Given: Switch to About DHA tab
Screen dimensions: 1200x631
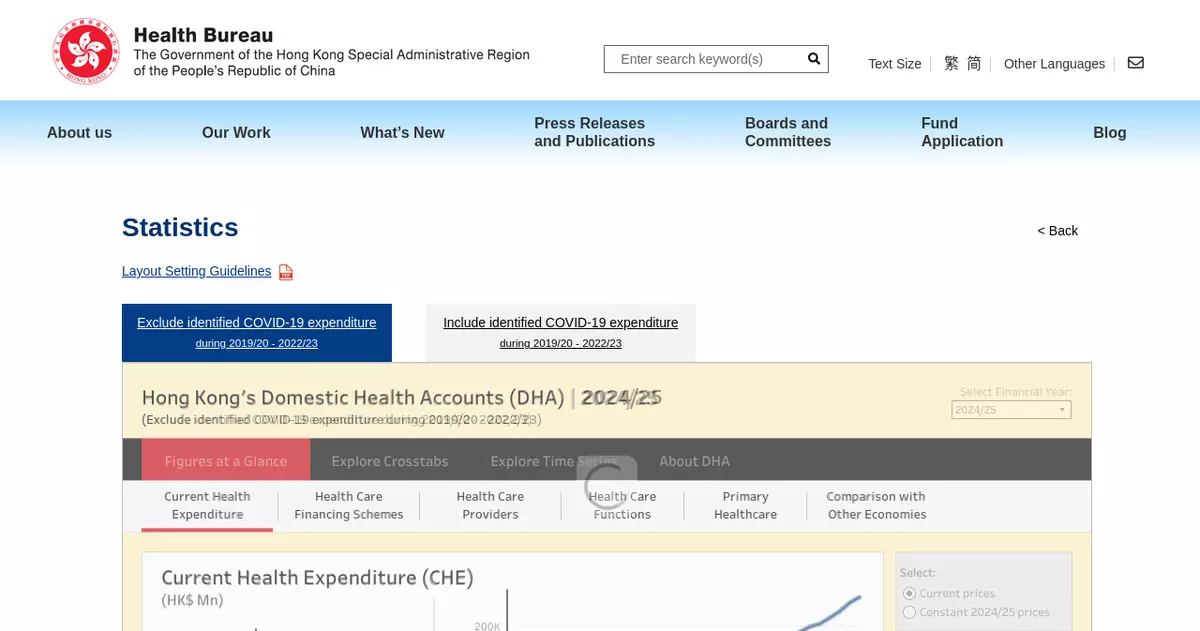Looking at the screenshot, I should 694,461.
